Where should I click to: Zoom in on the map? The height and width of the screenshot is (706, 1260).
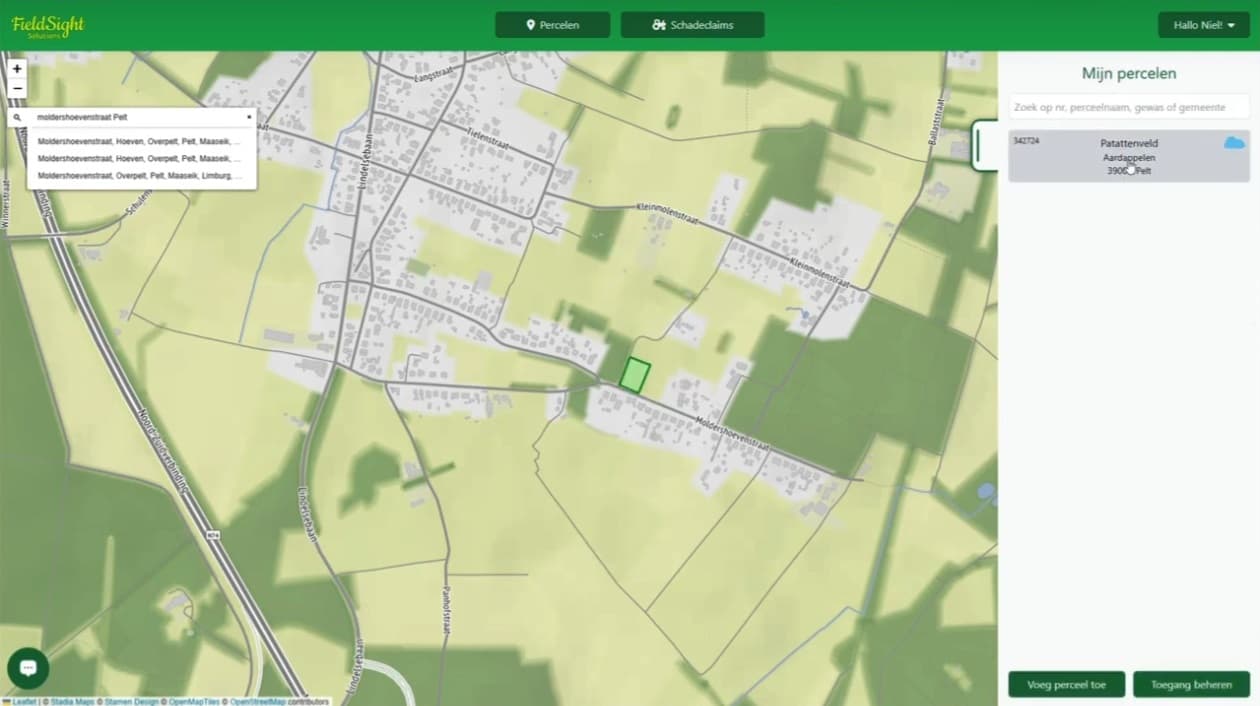pos(17,69)
